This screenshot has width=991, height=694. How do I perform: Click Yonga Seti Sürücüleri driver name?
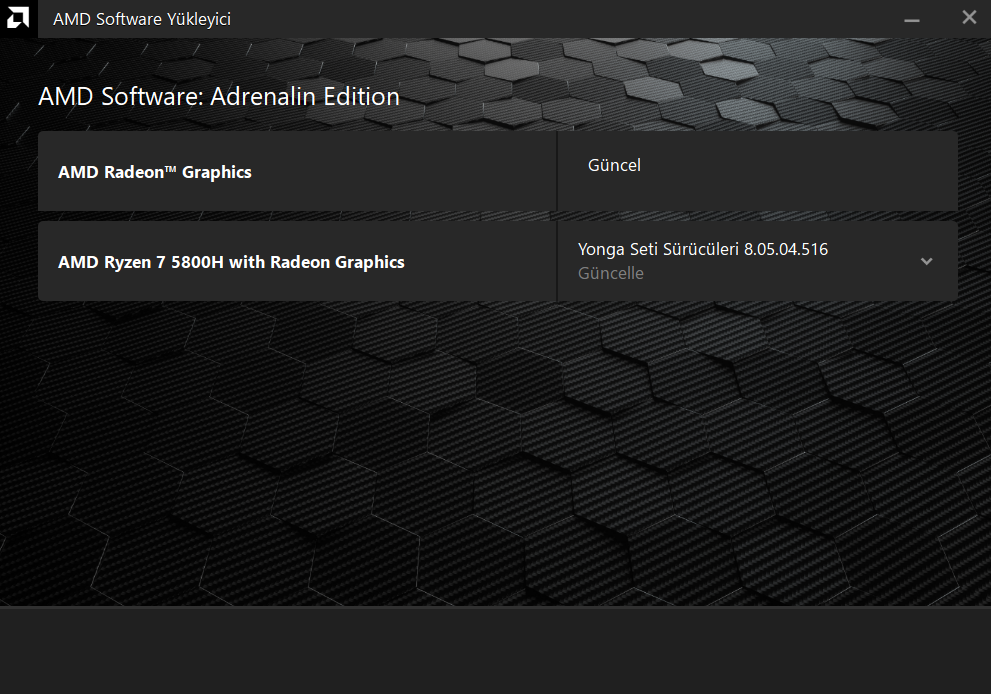[x=658, y=249]
